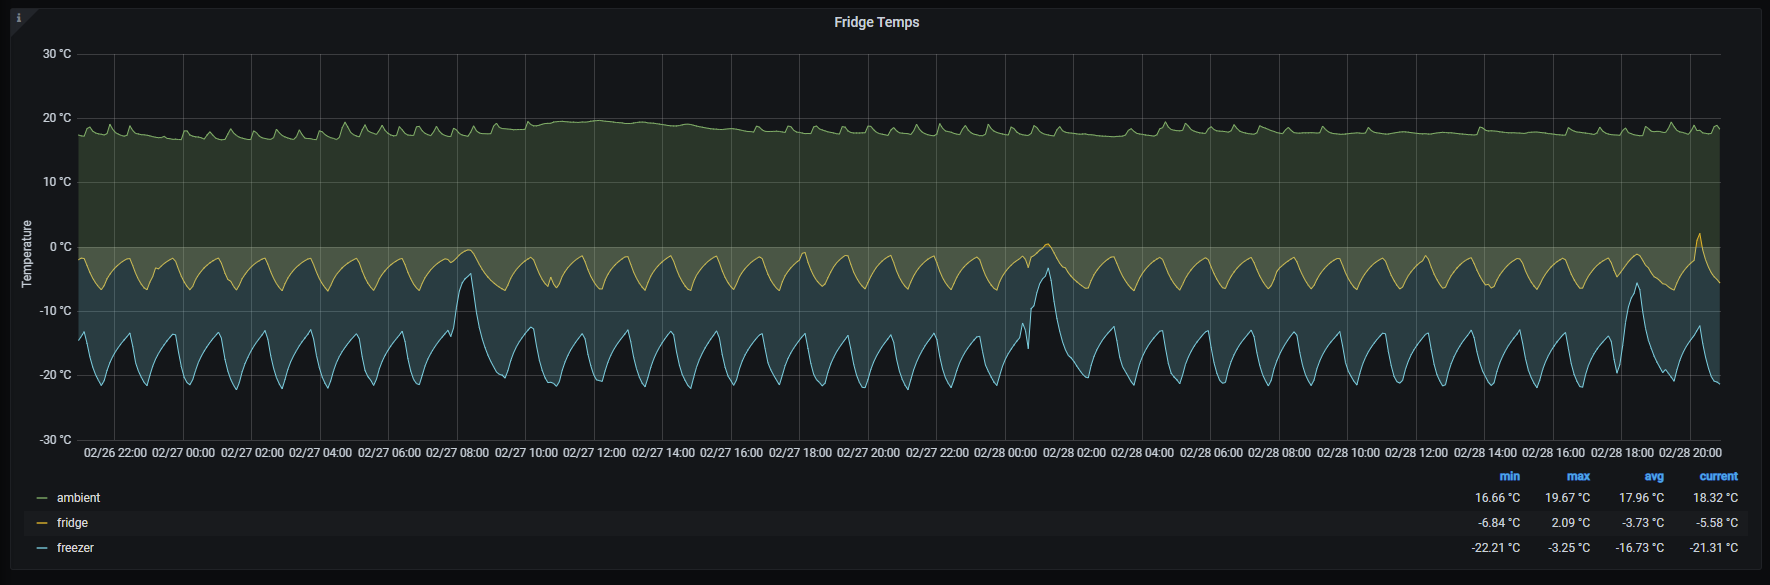Open the Fridge Temps panel title menu
Viewport: 1770px width, 585px height.
876,22
